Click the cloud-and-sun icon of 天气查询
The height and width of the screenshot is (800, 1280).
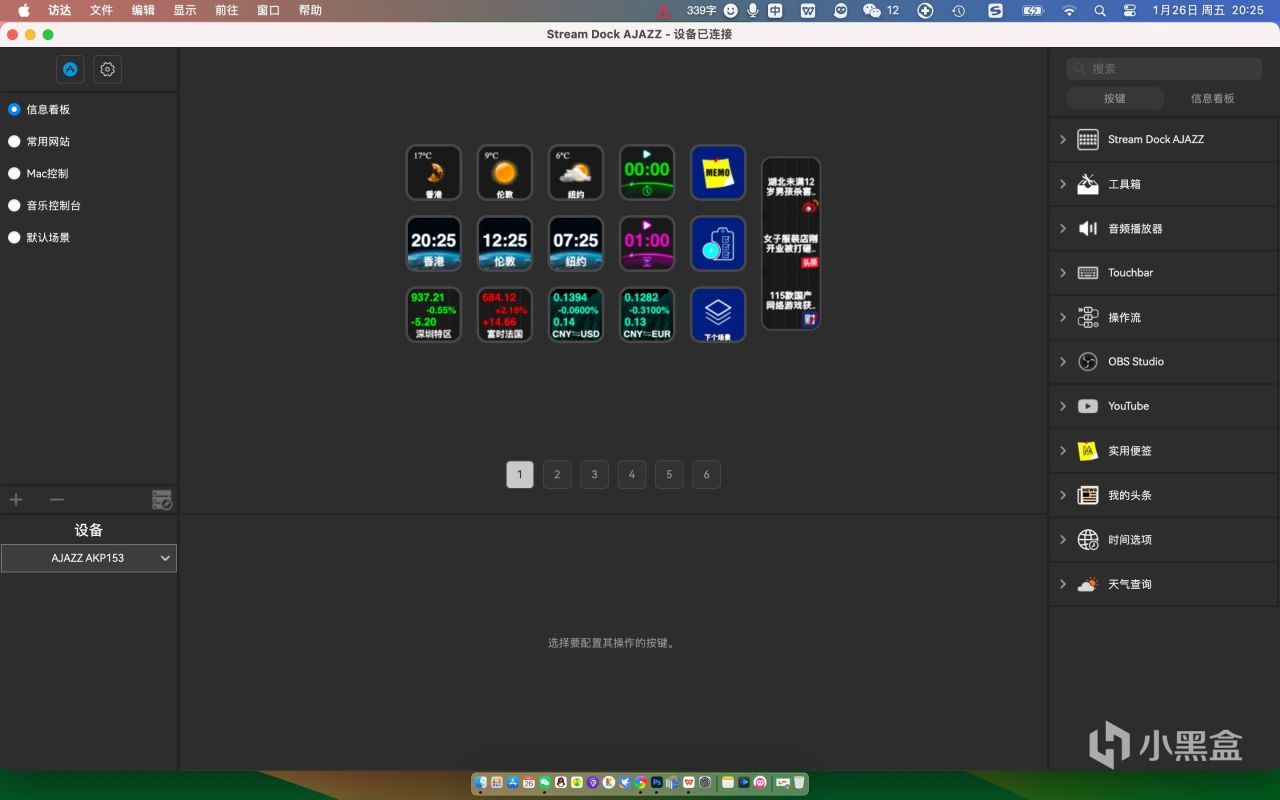point(1088,584)
